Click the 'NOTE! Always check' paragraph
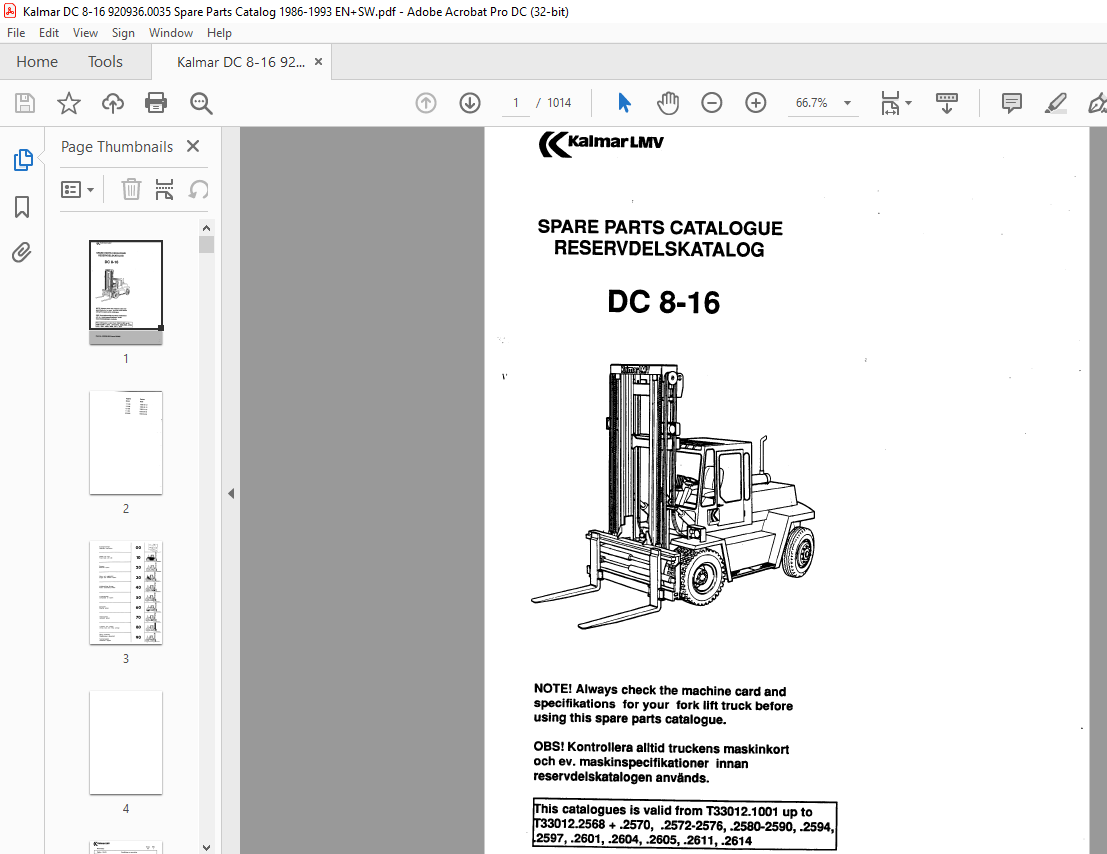1107x854 pixels. pos(663,704)
